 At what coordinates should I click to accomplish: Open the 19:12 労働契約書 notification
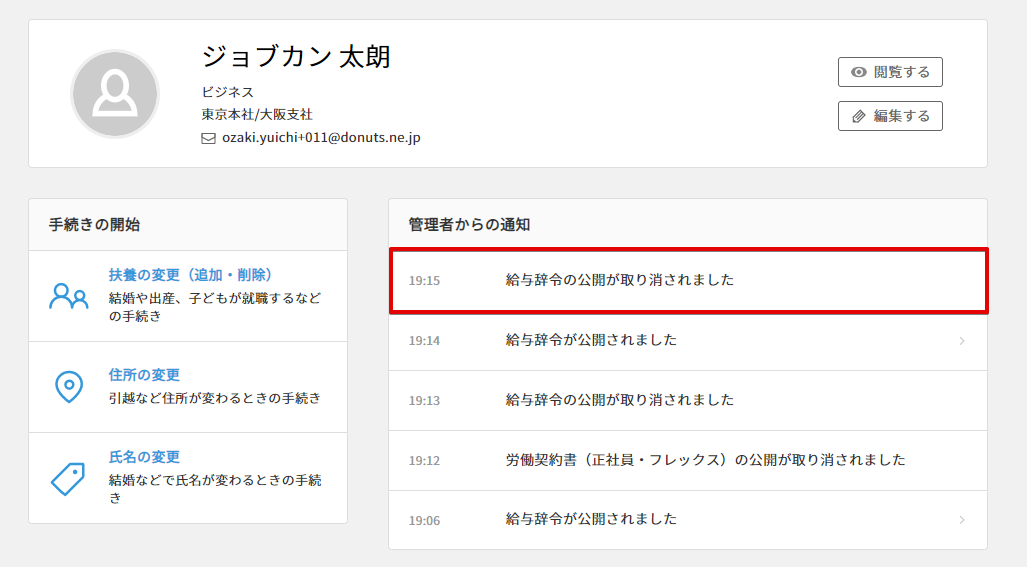click(705, 460)
